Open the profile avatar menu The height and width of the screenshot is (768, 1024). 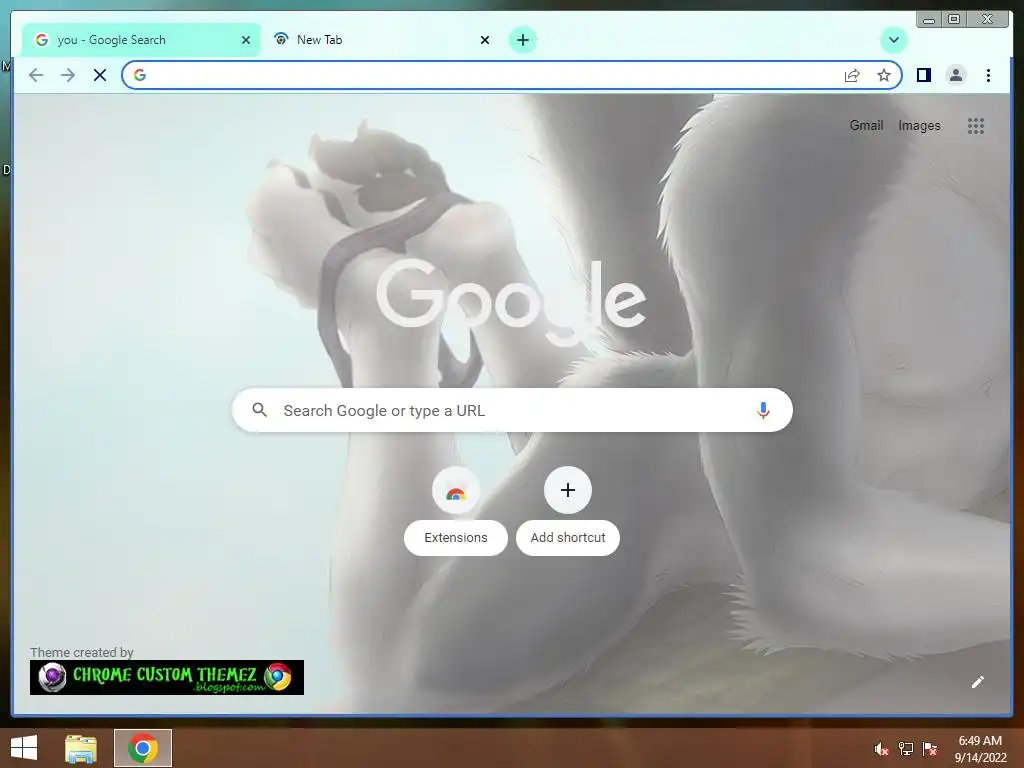pyautogui.click(x=955, y=75)
